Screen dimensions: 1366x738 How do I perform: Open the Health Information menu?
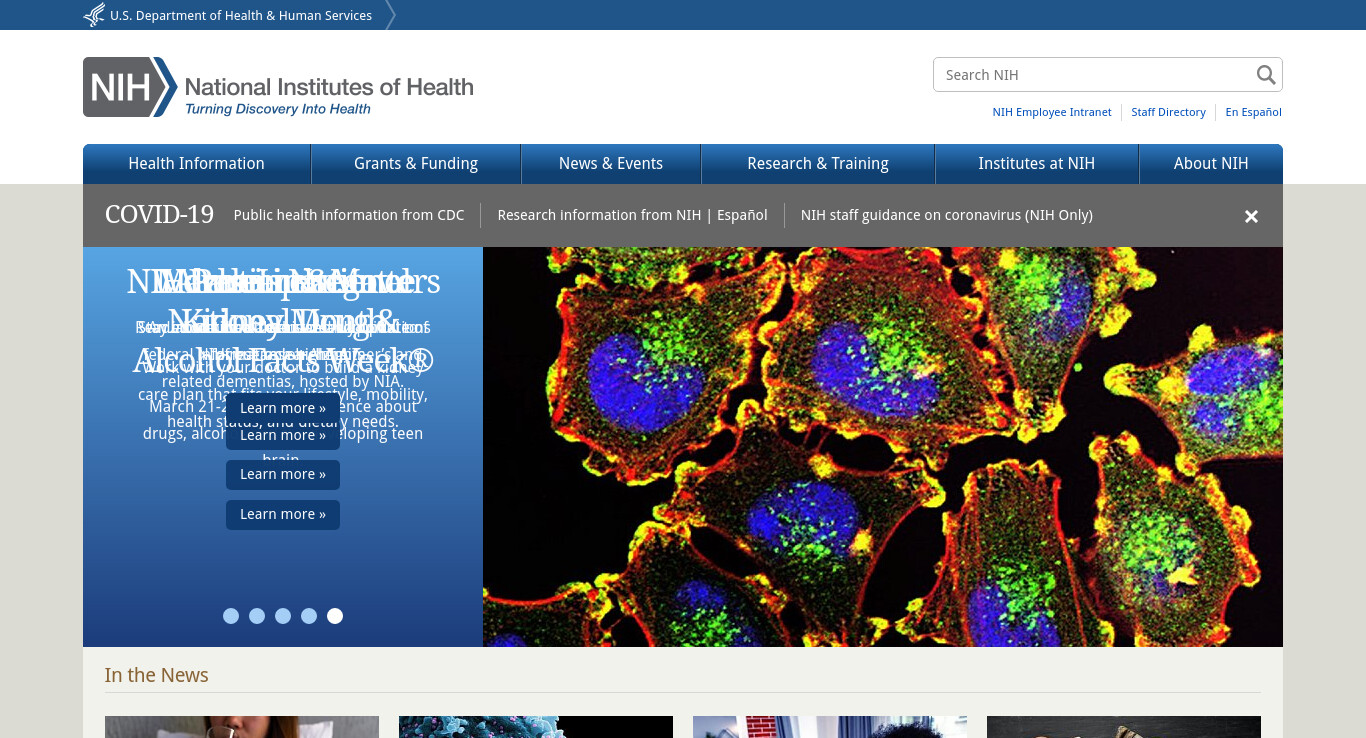tap(197, 164)
